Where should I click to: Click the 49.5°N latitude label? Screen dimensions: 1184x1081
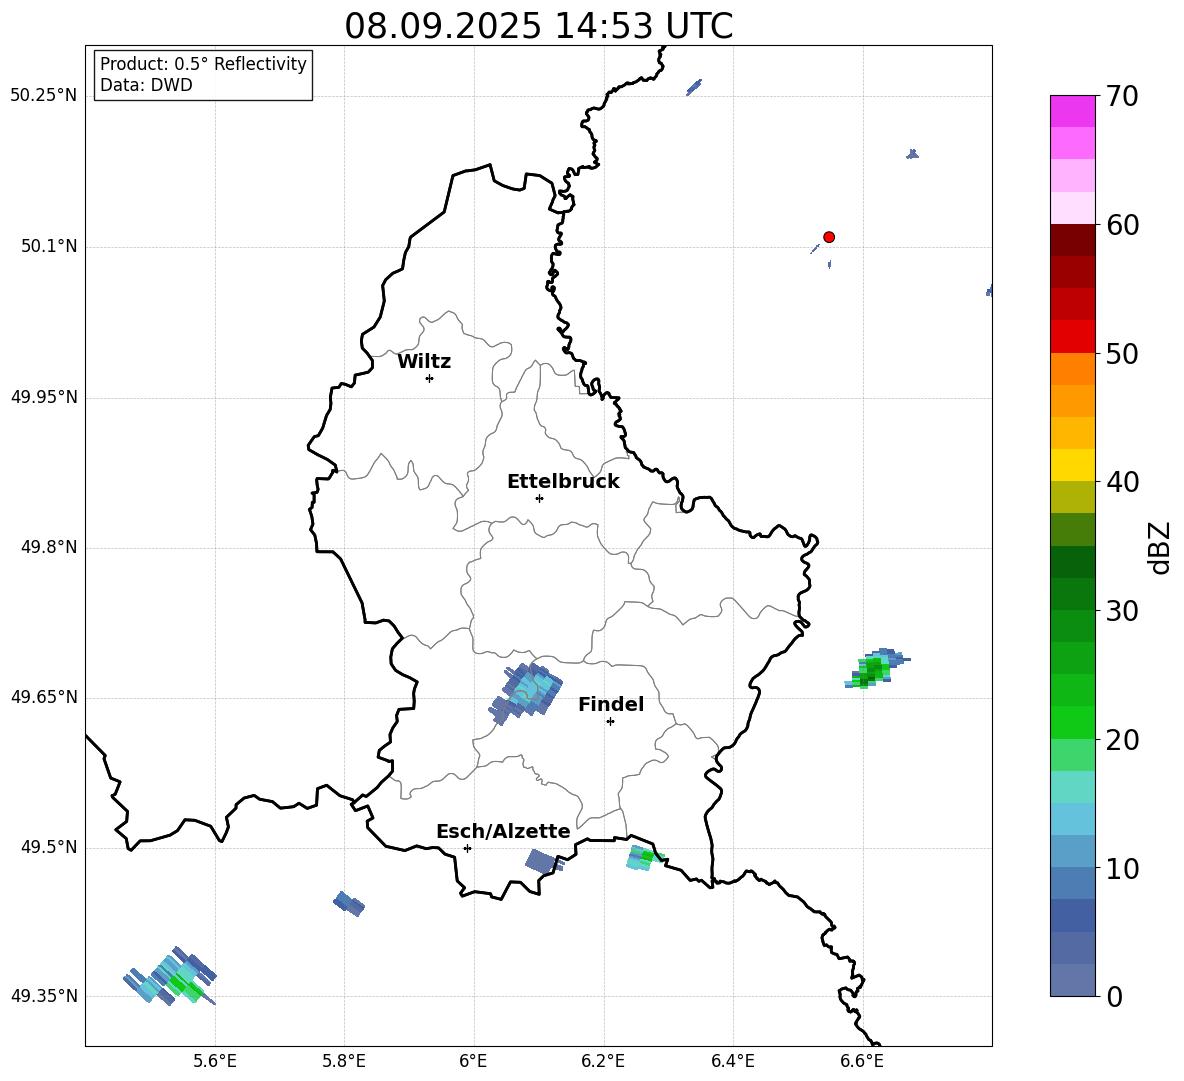pyautogui.click(x=49, y=847)
